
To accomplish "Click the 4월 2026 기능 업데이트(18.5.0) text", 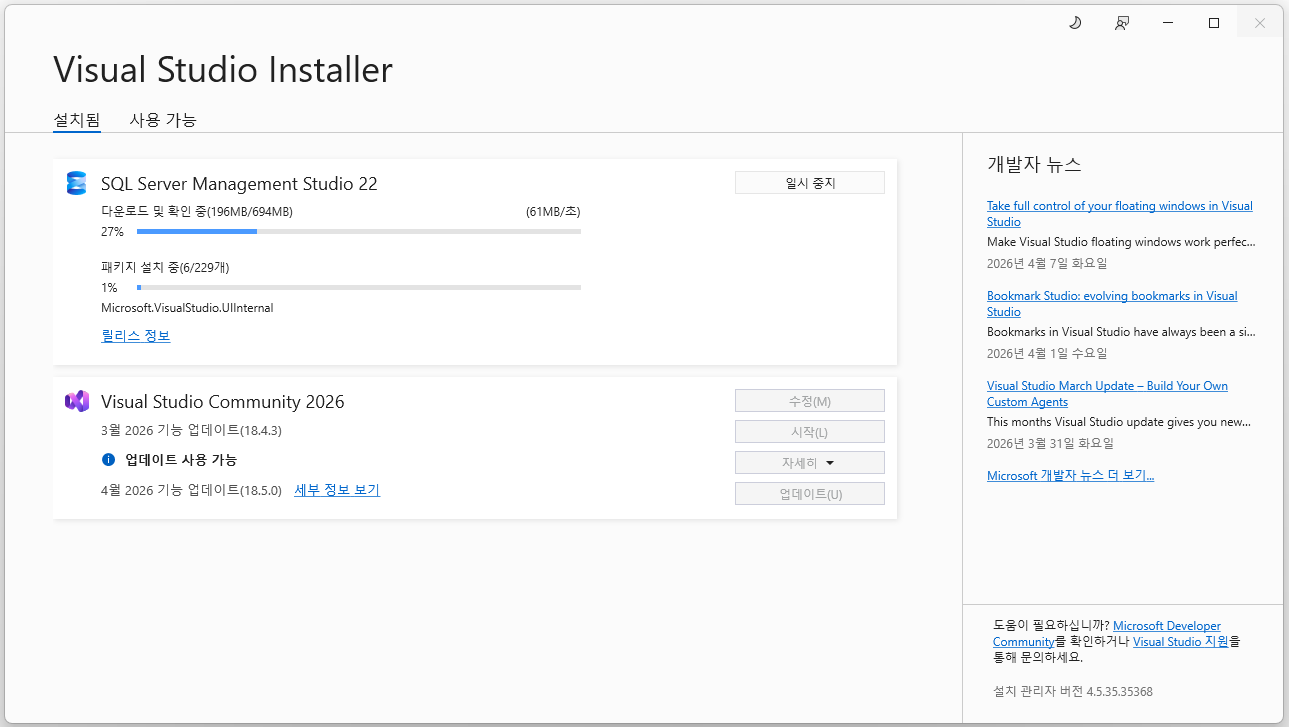I will coord(192,490).
